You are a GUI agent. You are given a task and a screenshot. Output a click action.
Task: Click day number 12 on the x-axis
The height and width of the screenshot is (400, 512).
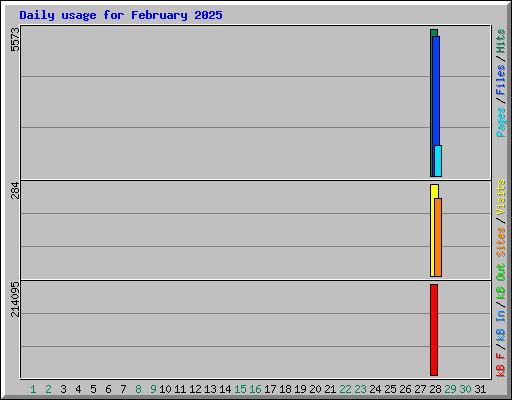(195, 389)
